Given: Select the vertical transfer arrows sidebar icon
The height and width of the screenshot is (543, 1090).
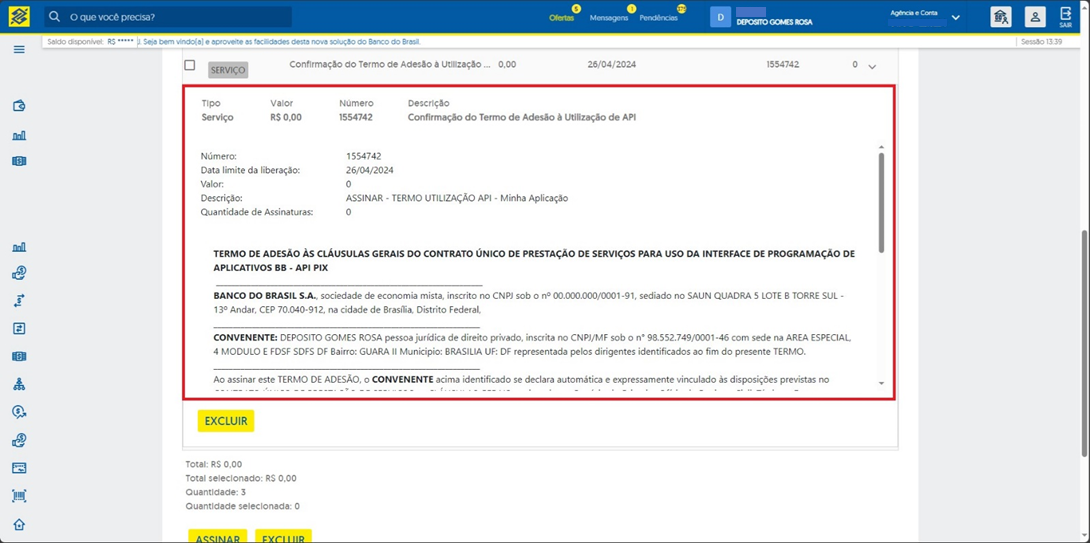Looking at the screenshot, I should (x=19, y=301).
